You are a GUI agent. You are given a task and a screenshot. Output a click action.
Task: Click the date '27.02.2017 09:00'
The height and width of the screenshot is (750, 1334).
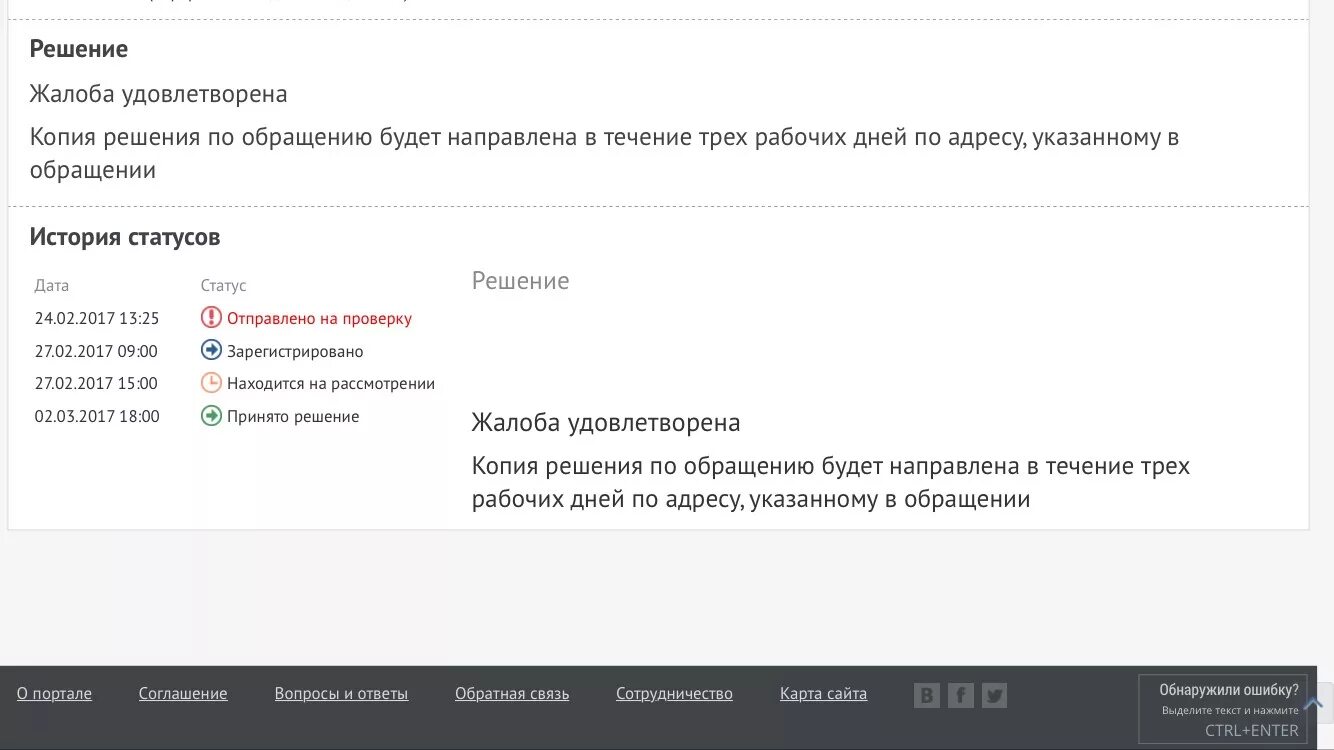tap(96, 352)
